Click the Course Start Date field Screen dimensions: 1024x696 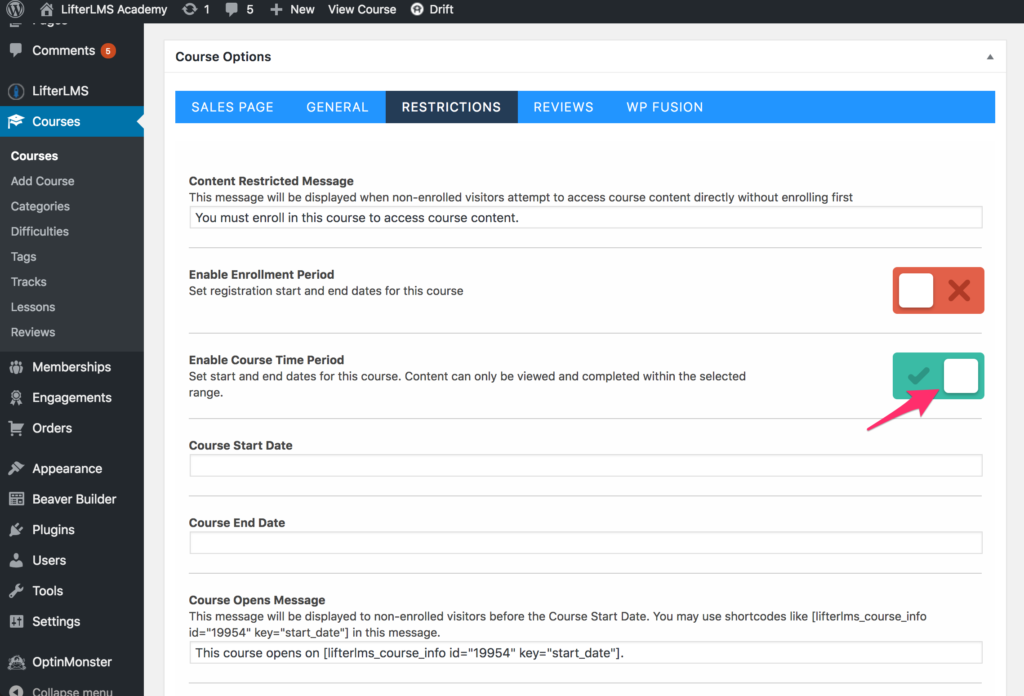pos(586,466)
